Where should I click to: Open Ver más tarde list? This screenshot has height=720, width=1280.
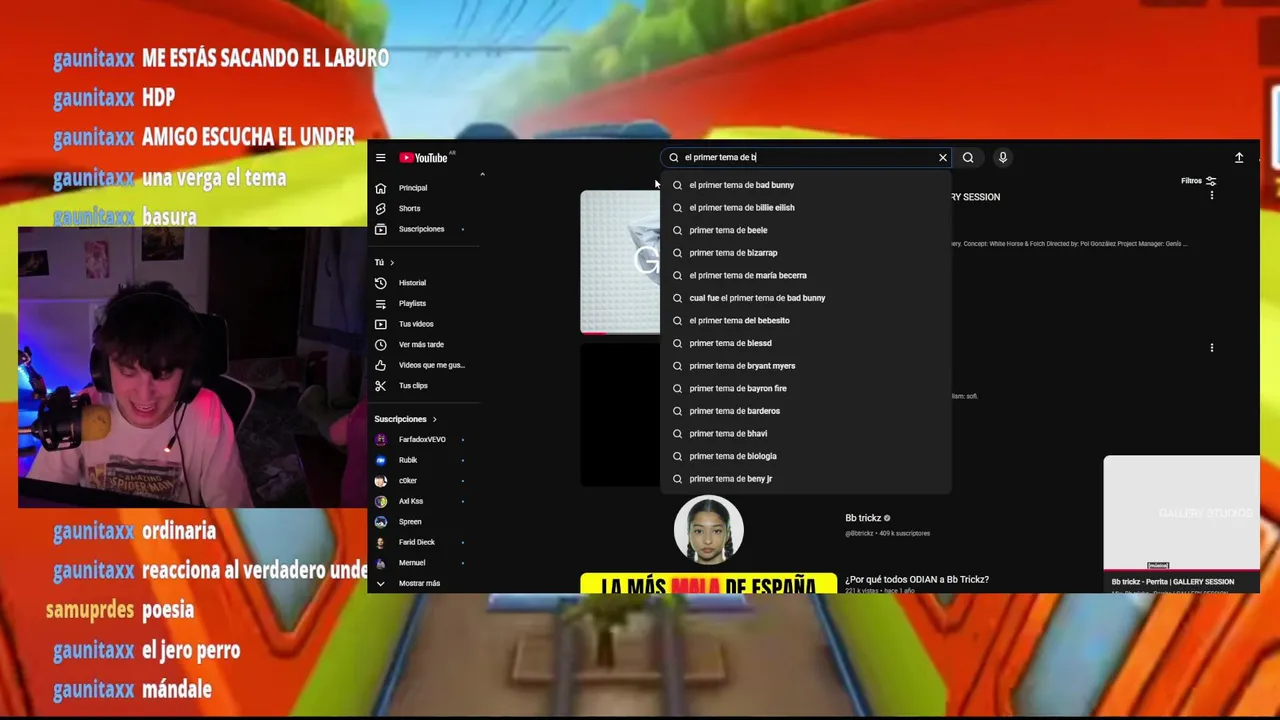tap(421, 345)
